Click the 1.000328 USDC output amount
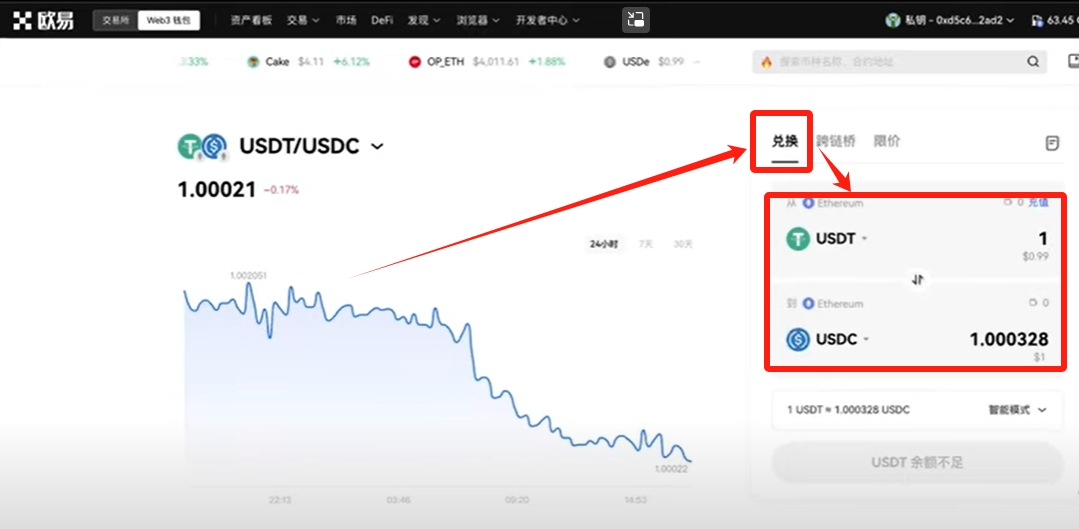Image resolution: width=1079 pixels, height=529 pixels. tap(1009, 339)
